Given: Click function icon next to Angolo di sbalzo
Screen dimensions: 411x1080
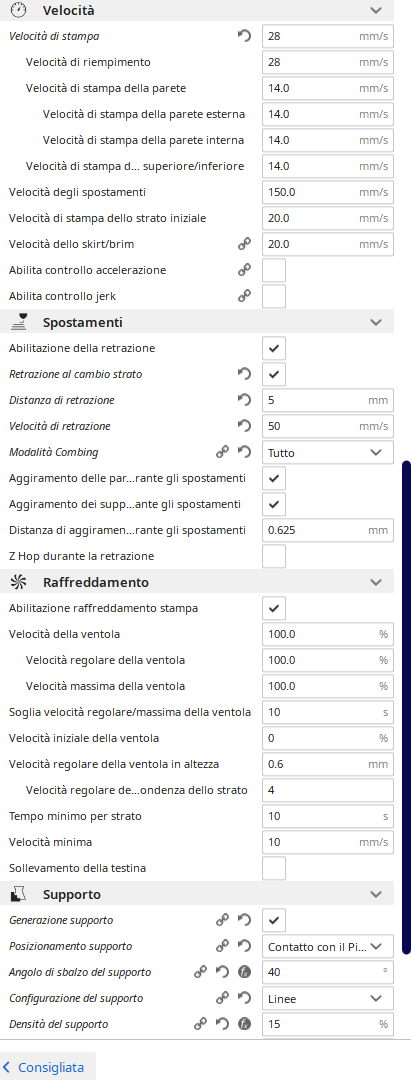Looking at the screenshot, I should [x=244, y=972].
